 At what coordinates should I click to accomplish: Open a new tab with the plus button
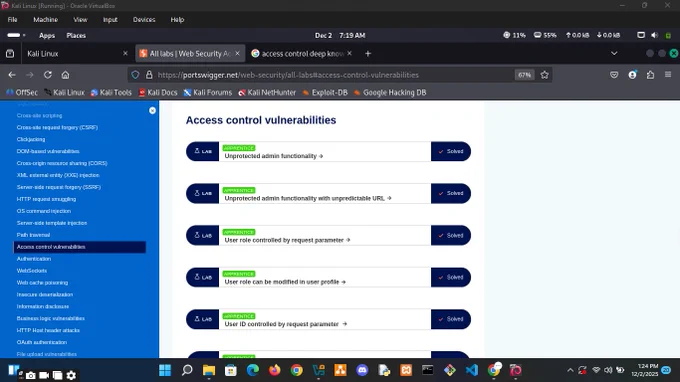[x=368, y=54]
